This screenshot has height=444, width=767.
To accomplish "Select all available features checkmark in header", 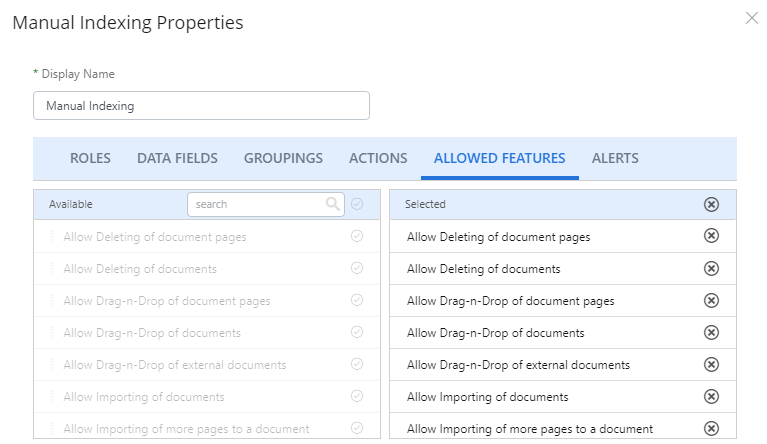I will point(357,204).
